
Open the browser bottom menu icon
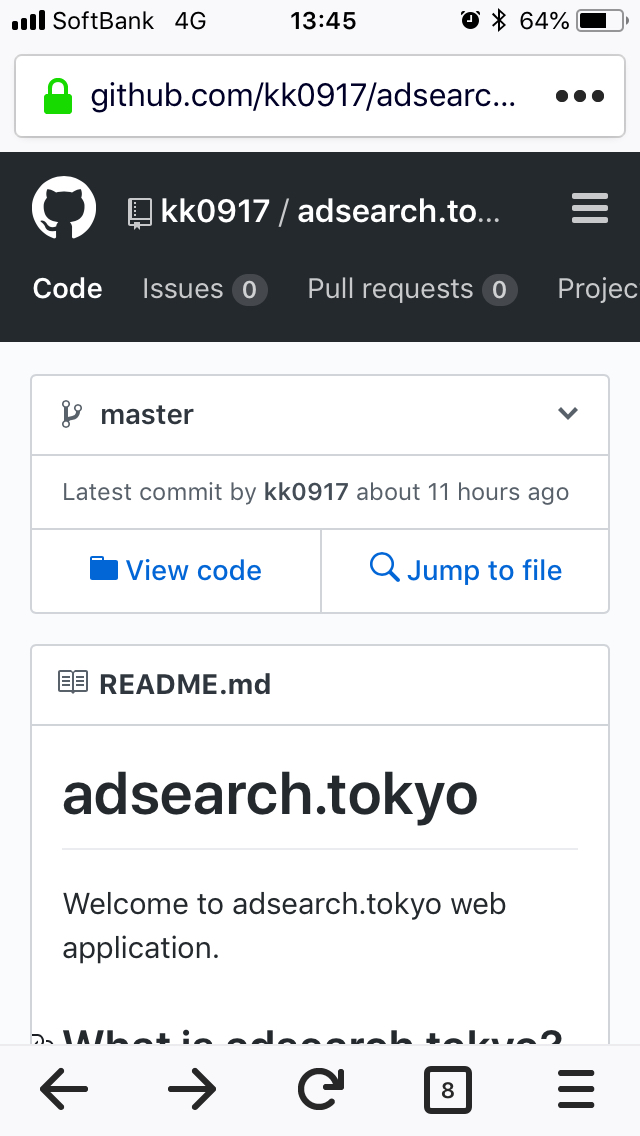pyautogui.click(x=576, y=1089)
